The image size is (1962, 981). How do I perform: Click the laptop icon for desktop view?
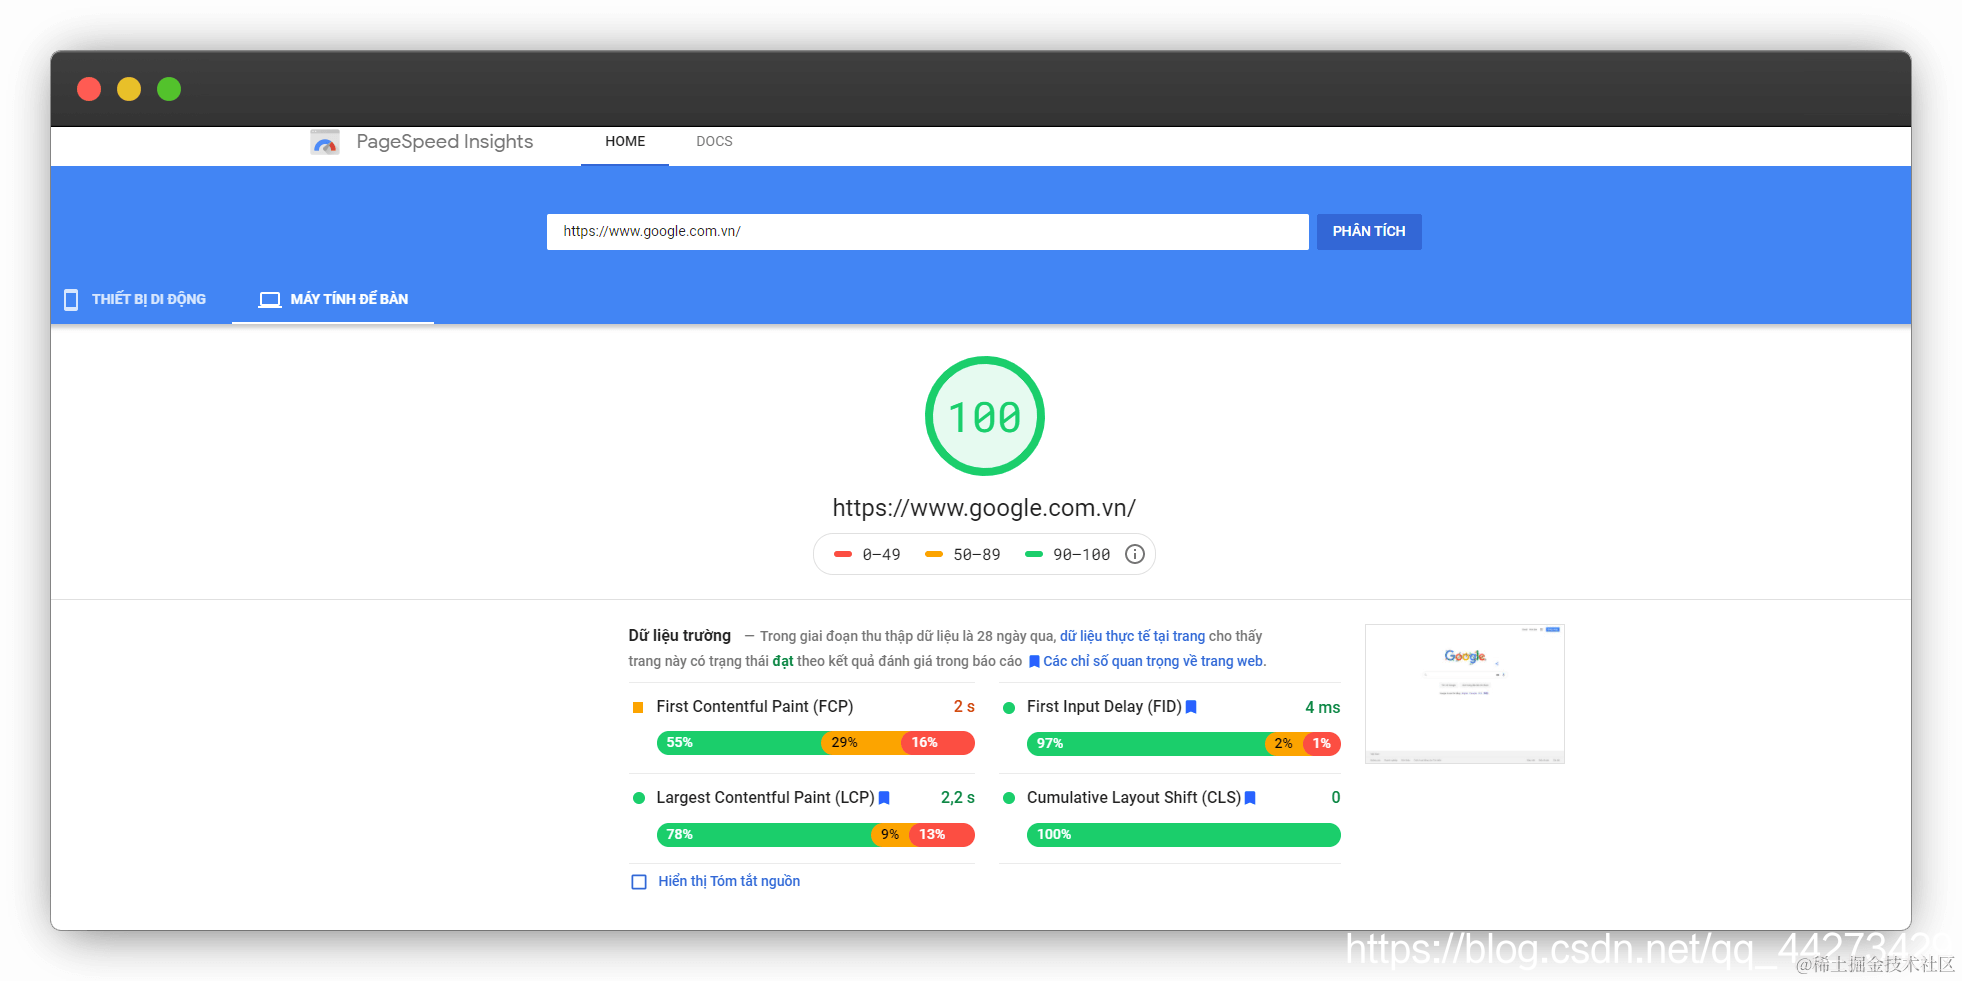(x=269, y=299)
